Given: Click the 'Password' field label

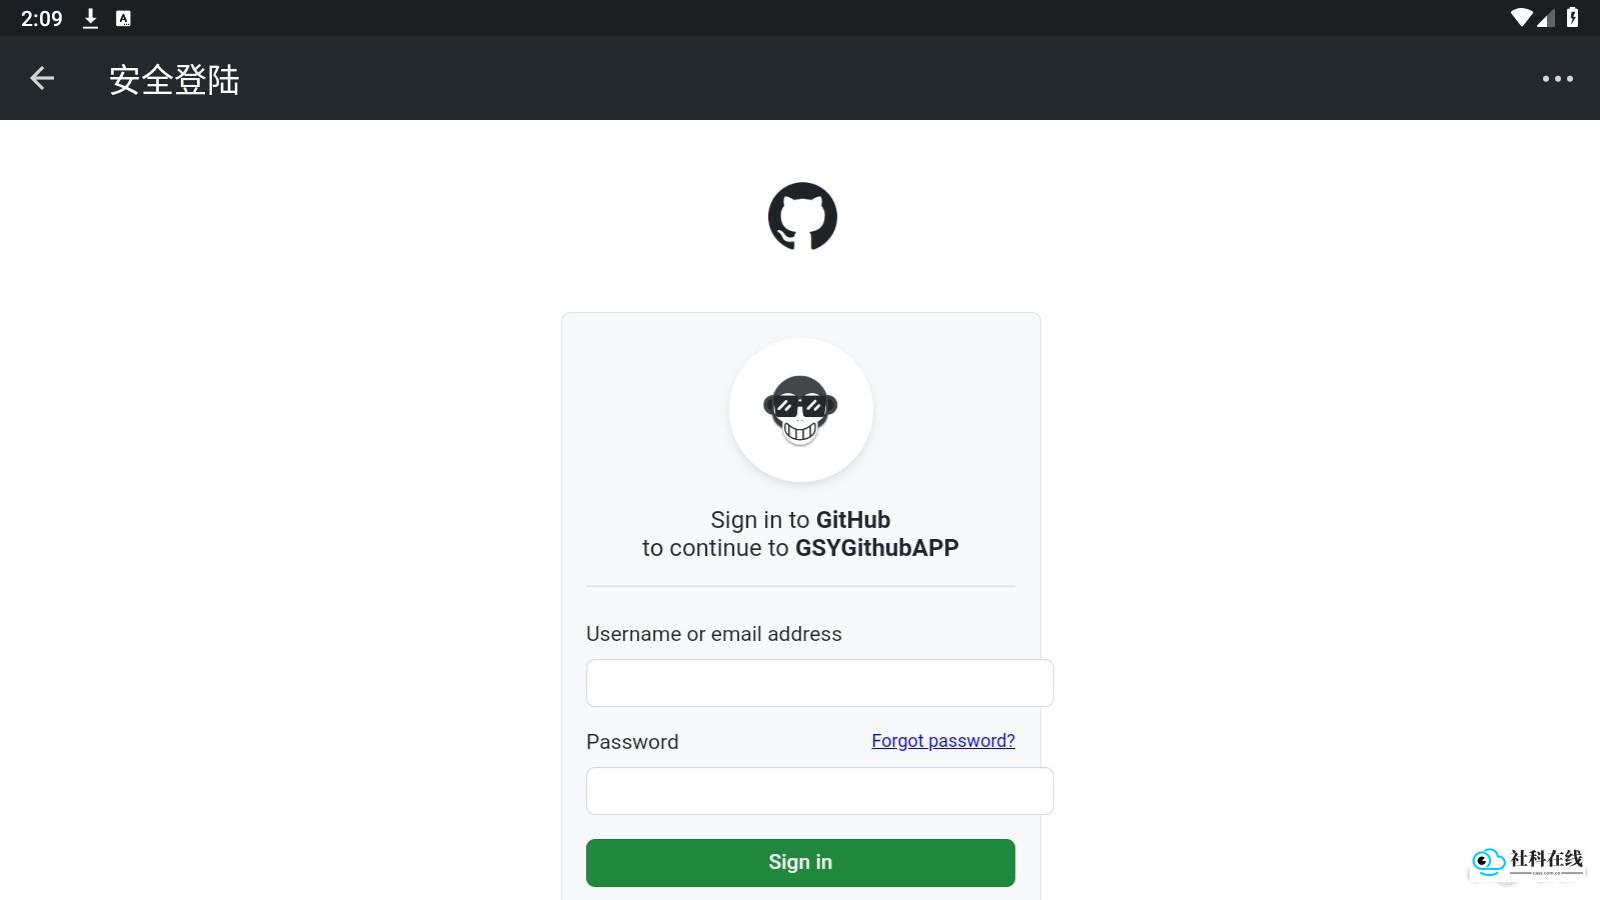Looking at the screenshot, I should 632,742.
